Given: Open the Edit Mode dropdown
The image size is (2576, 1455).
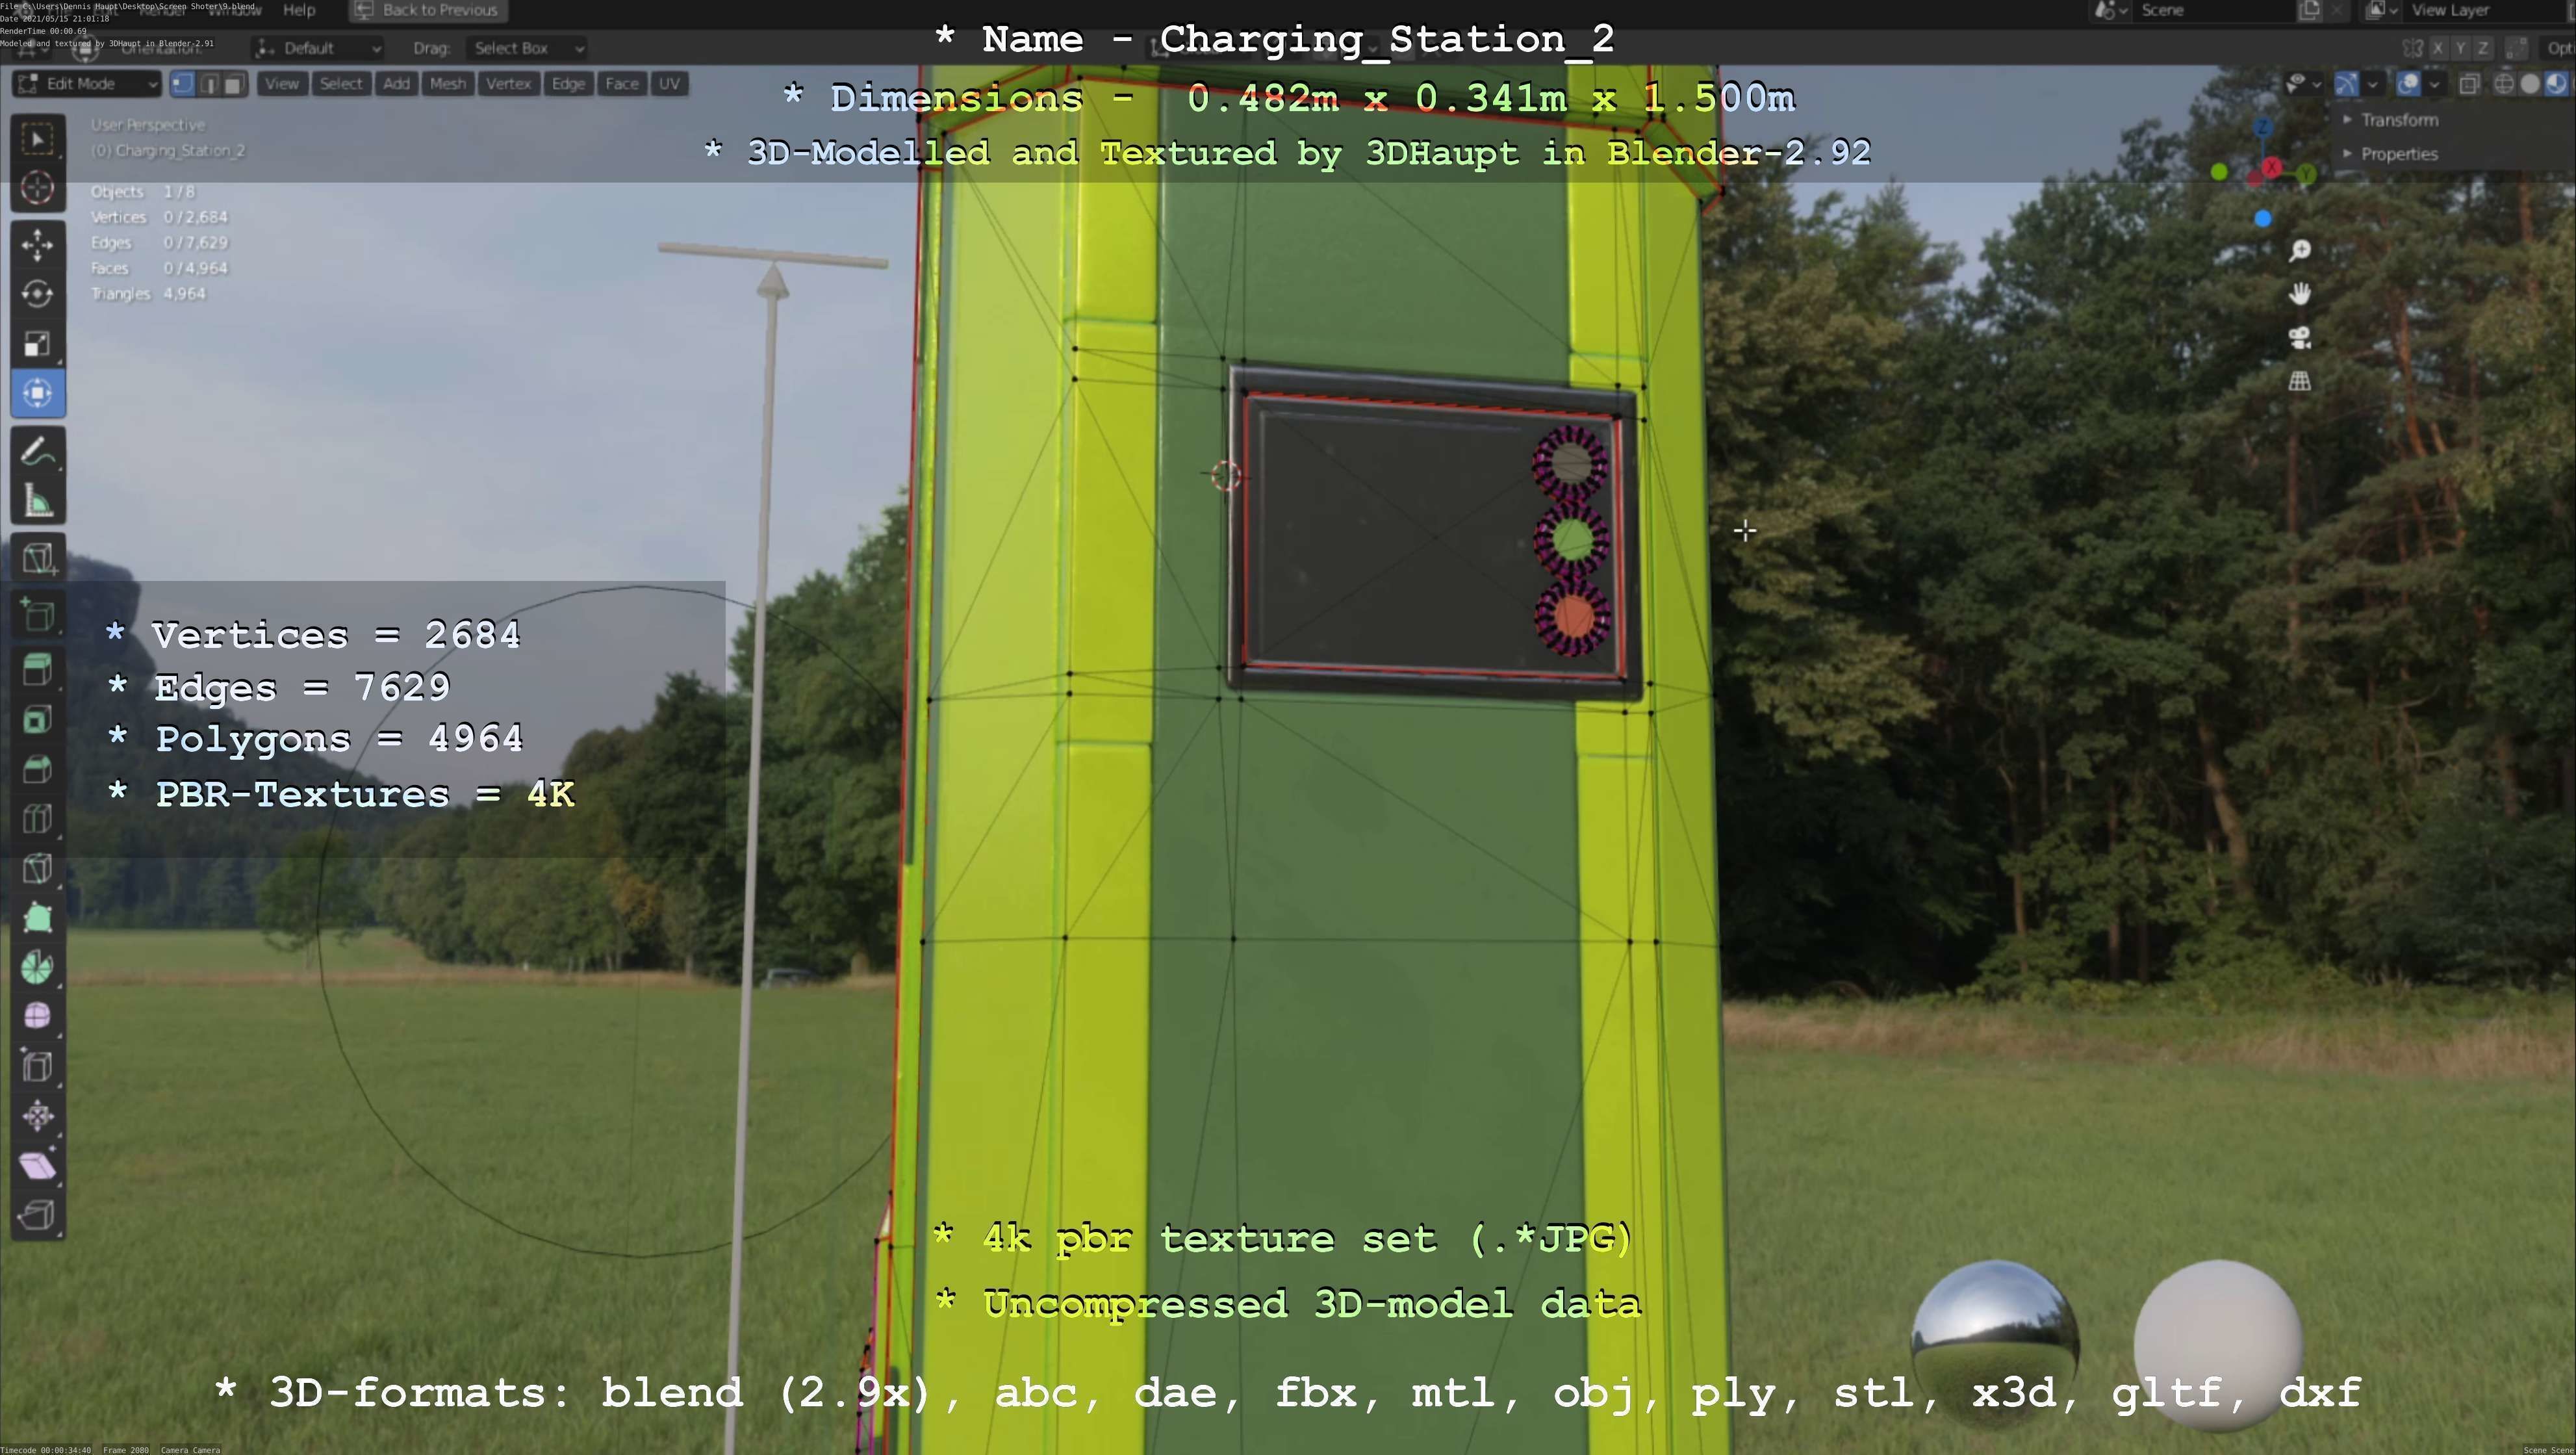Looking at the screenshot, I should click(86, 84).
